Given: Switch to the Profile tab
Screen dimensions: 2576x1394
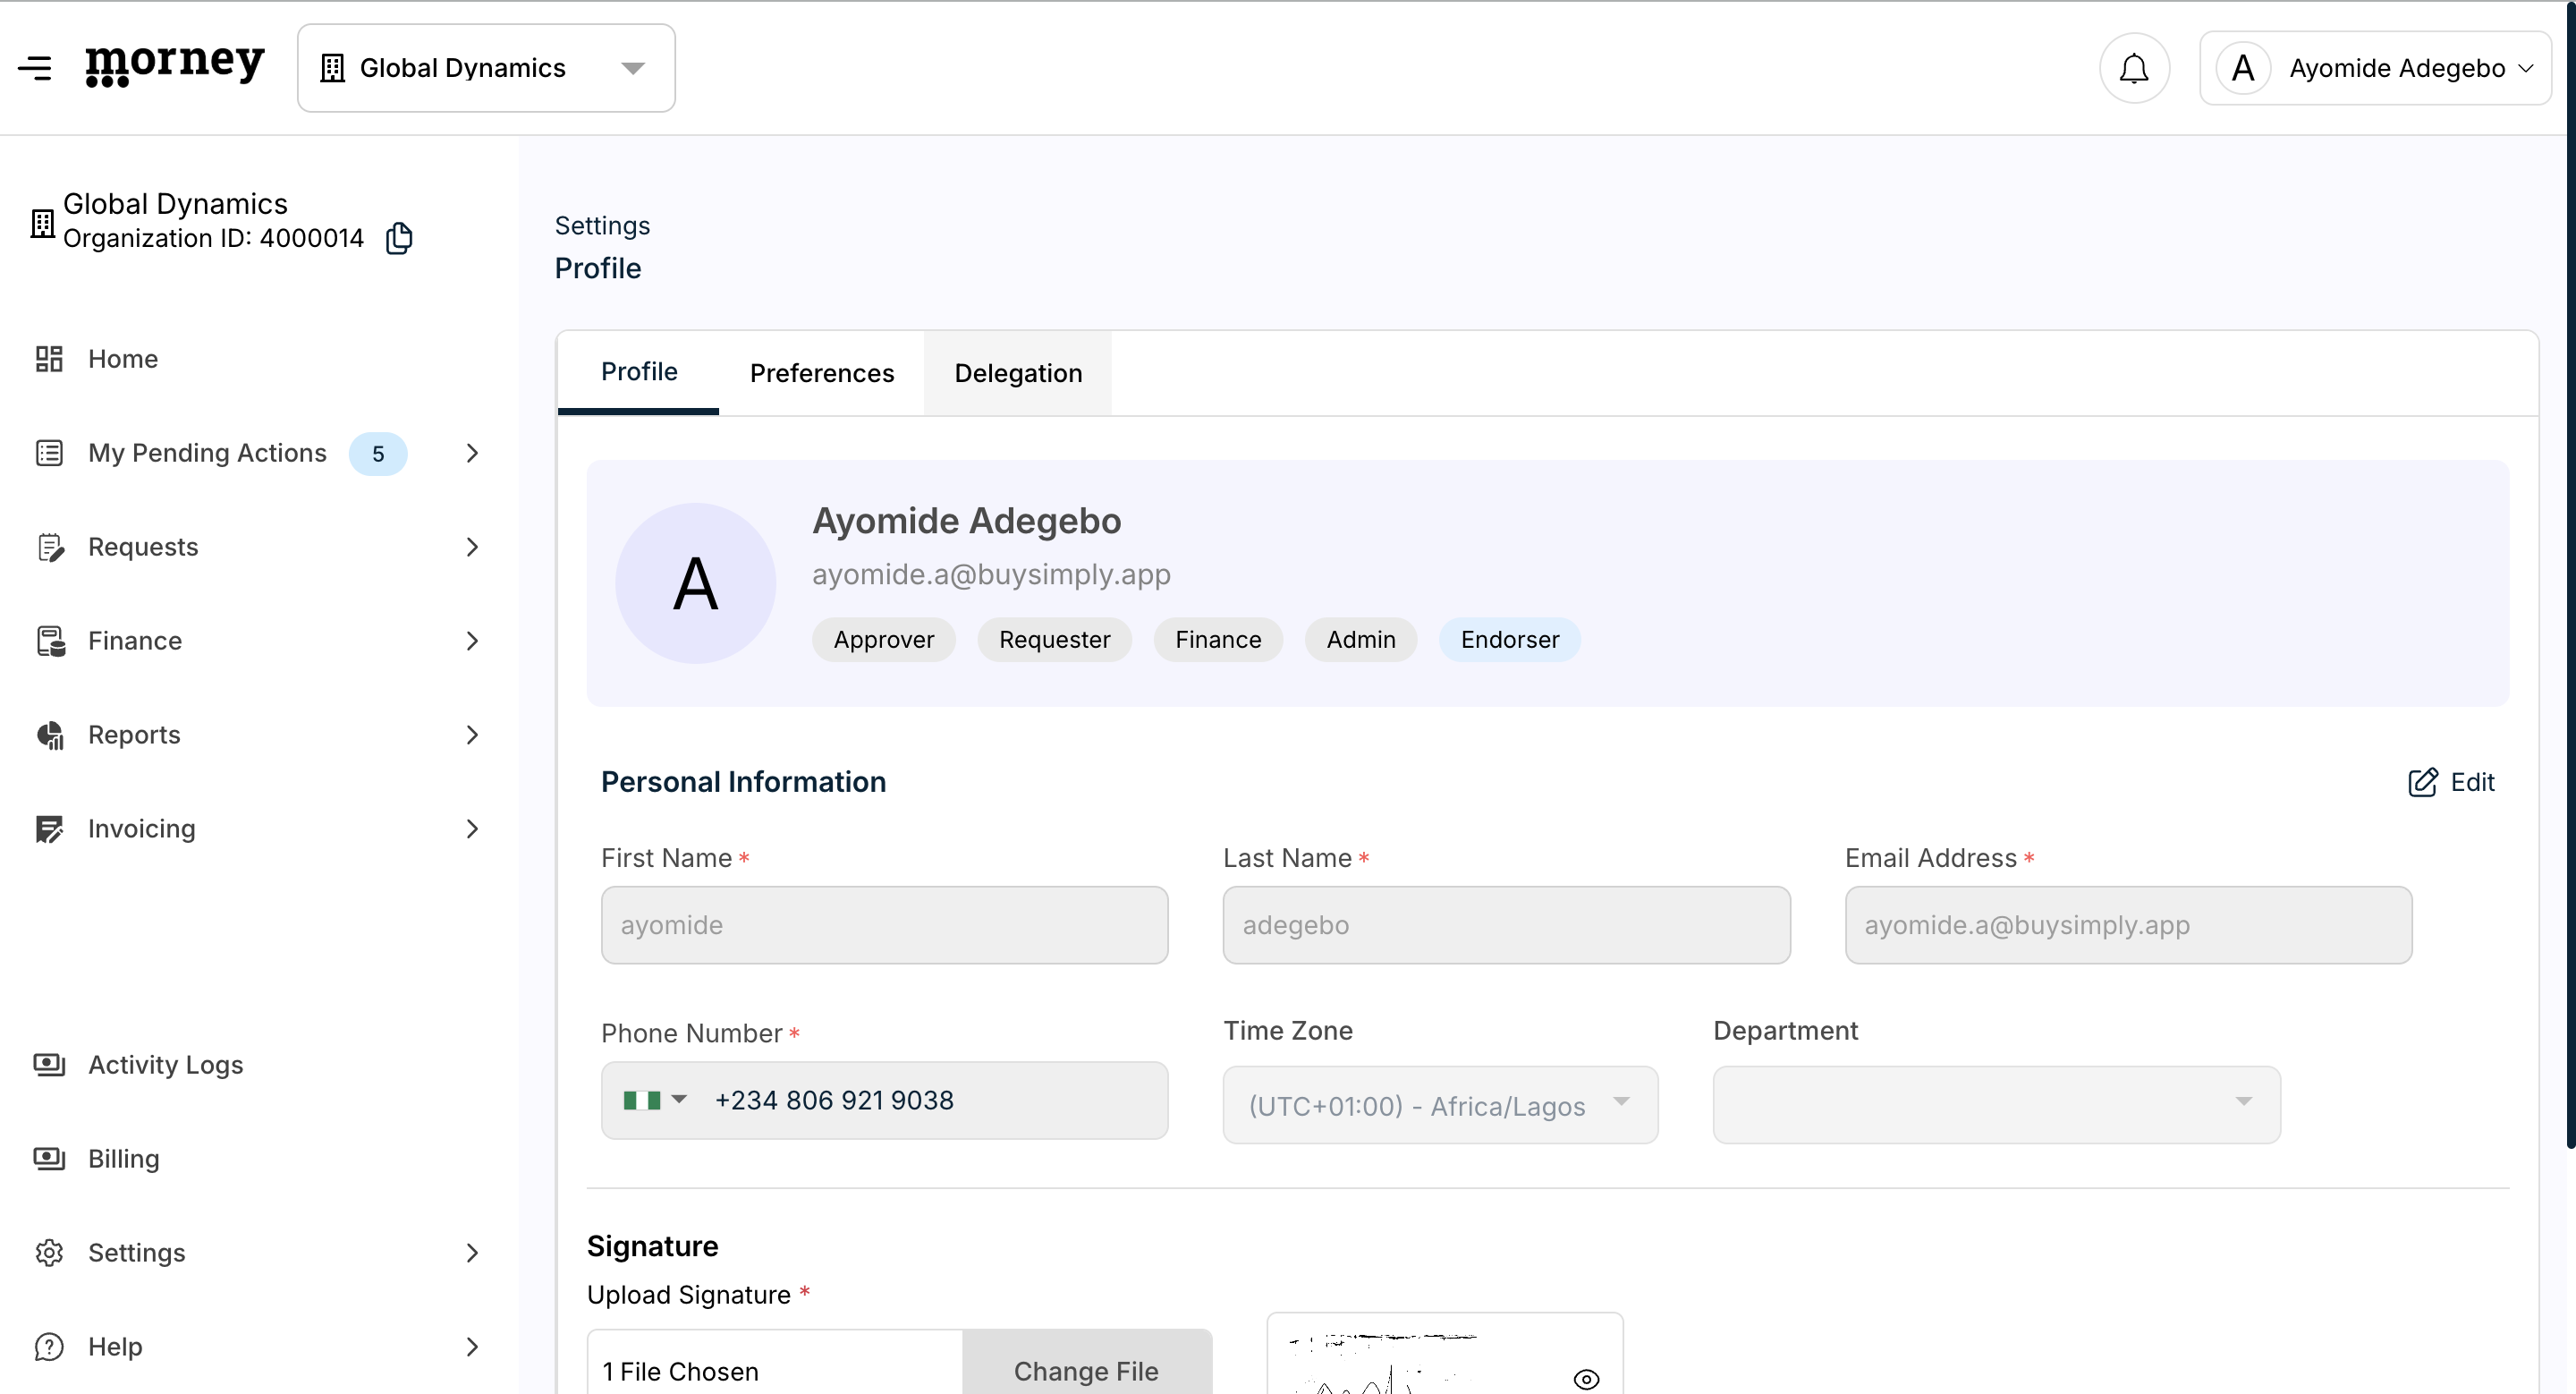Looking at the screenshot, I should coord(639,372).
